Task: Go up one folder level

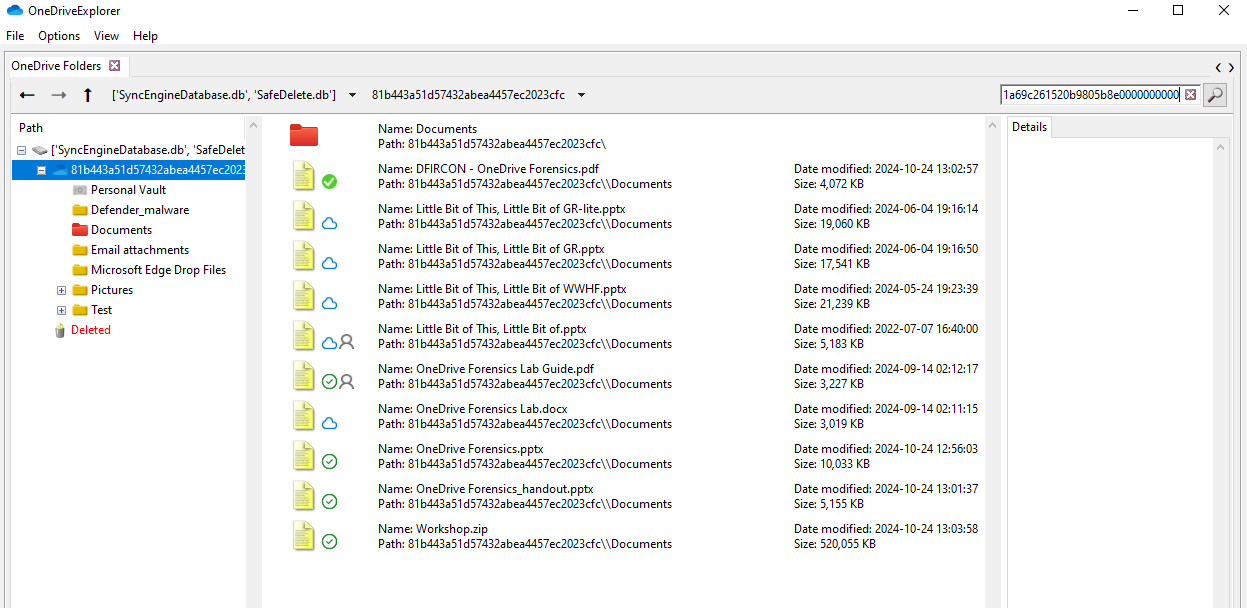Action: pyautogui.click(x=88, y=95)
